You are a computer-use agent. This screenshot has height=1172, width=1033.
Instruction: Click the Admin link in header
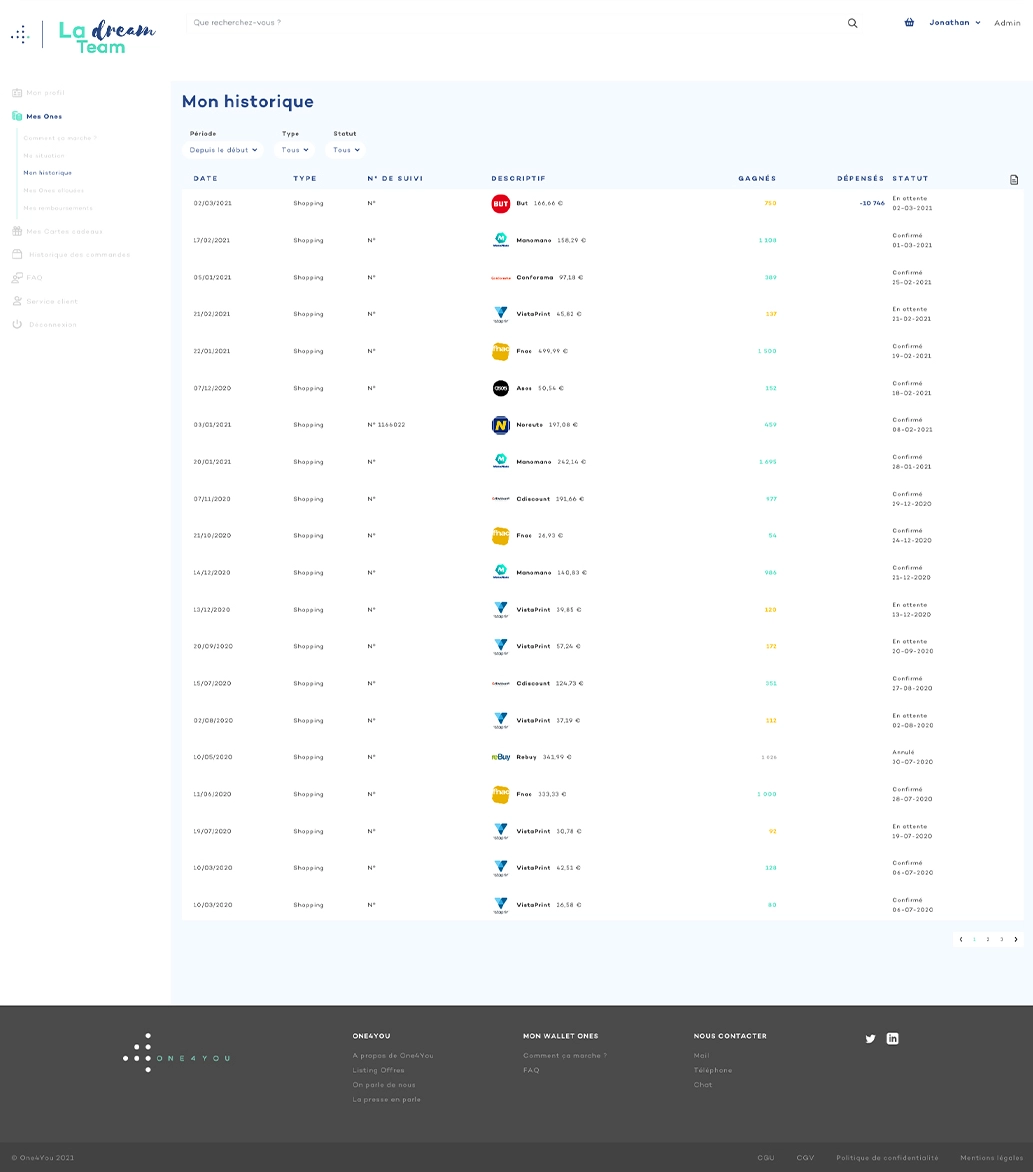click(x=1007, y=23)
